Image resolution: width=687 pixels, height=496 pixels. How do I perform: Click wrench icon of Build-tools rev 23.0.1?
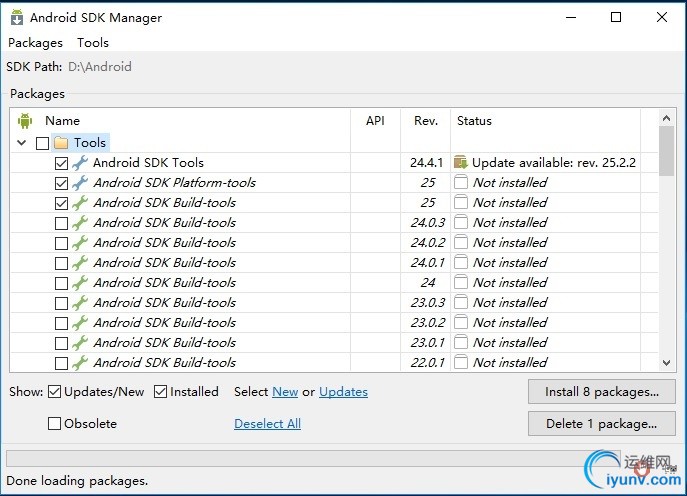tap(80, 343)
